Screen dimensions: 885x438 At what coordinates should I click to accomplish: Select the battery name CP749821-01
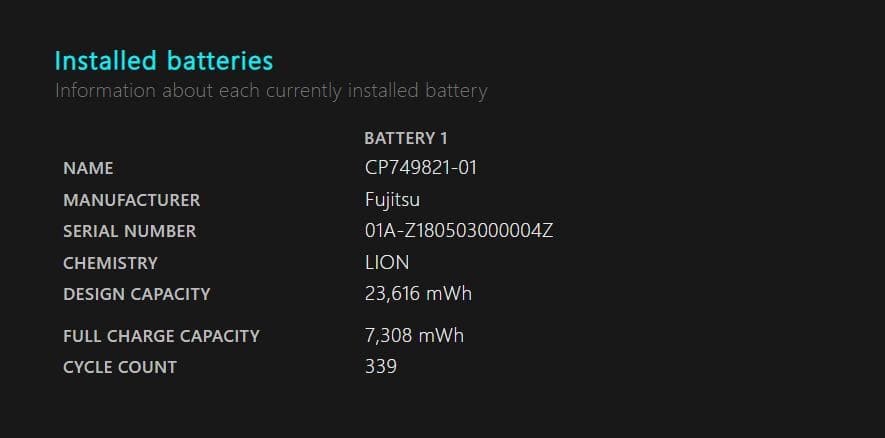[421, 168]
